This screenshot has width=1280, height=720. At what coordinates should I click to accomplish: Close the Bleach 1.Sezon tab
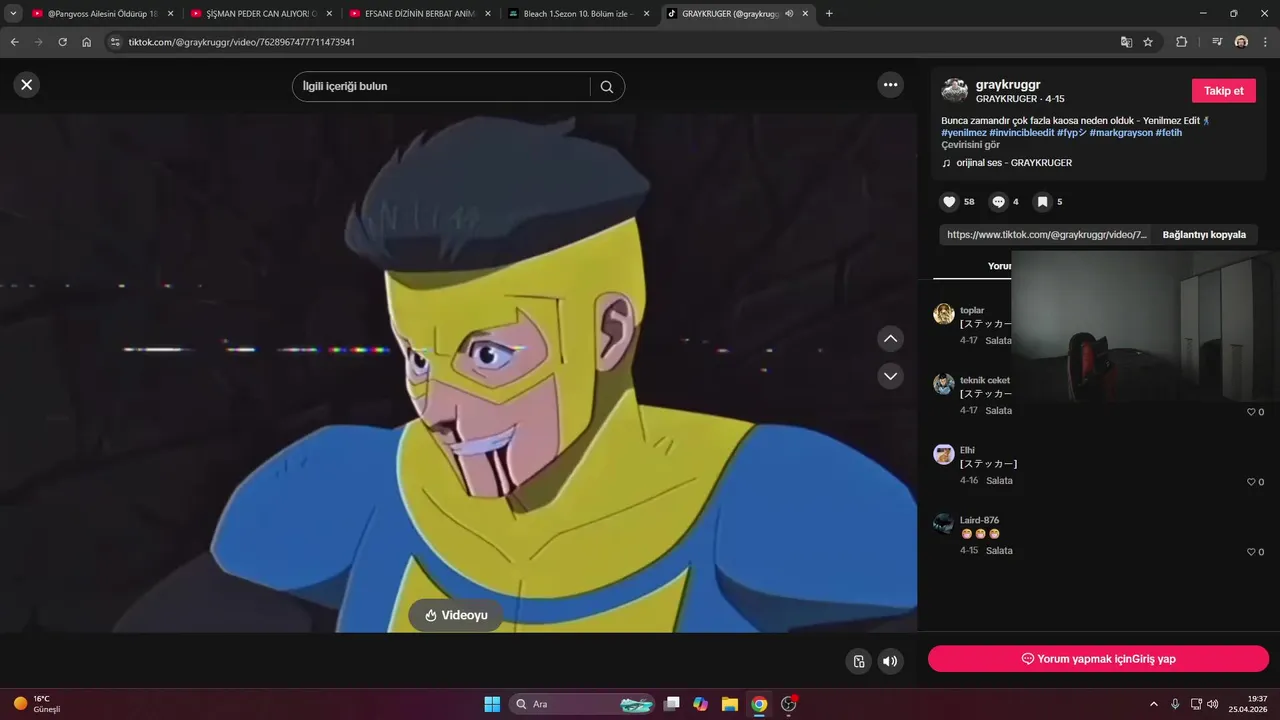[646, 14]
